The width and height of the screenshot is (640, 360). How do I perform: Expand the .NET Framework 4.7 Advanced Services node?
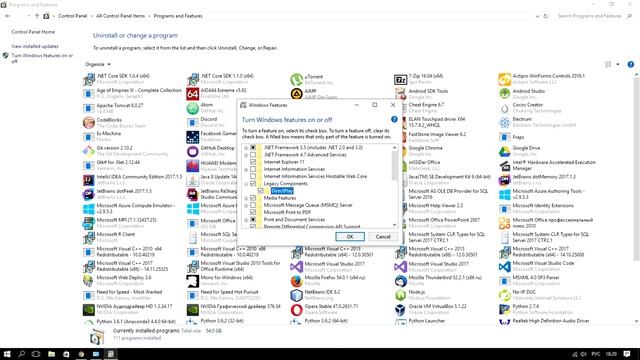click(x=246, y=155)
